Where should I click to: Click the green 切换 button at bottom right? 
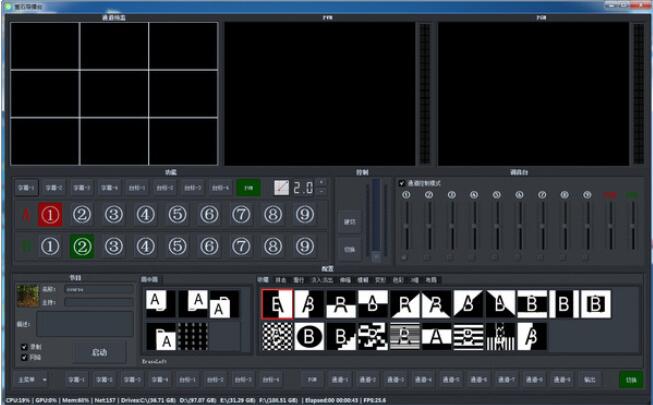[630, 380]
